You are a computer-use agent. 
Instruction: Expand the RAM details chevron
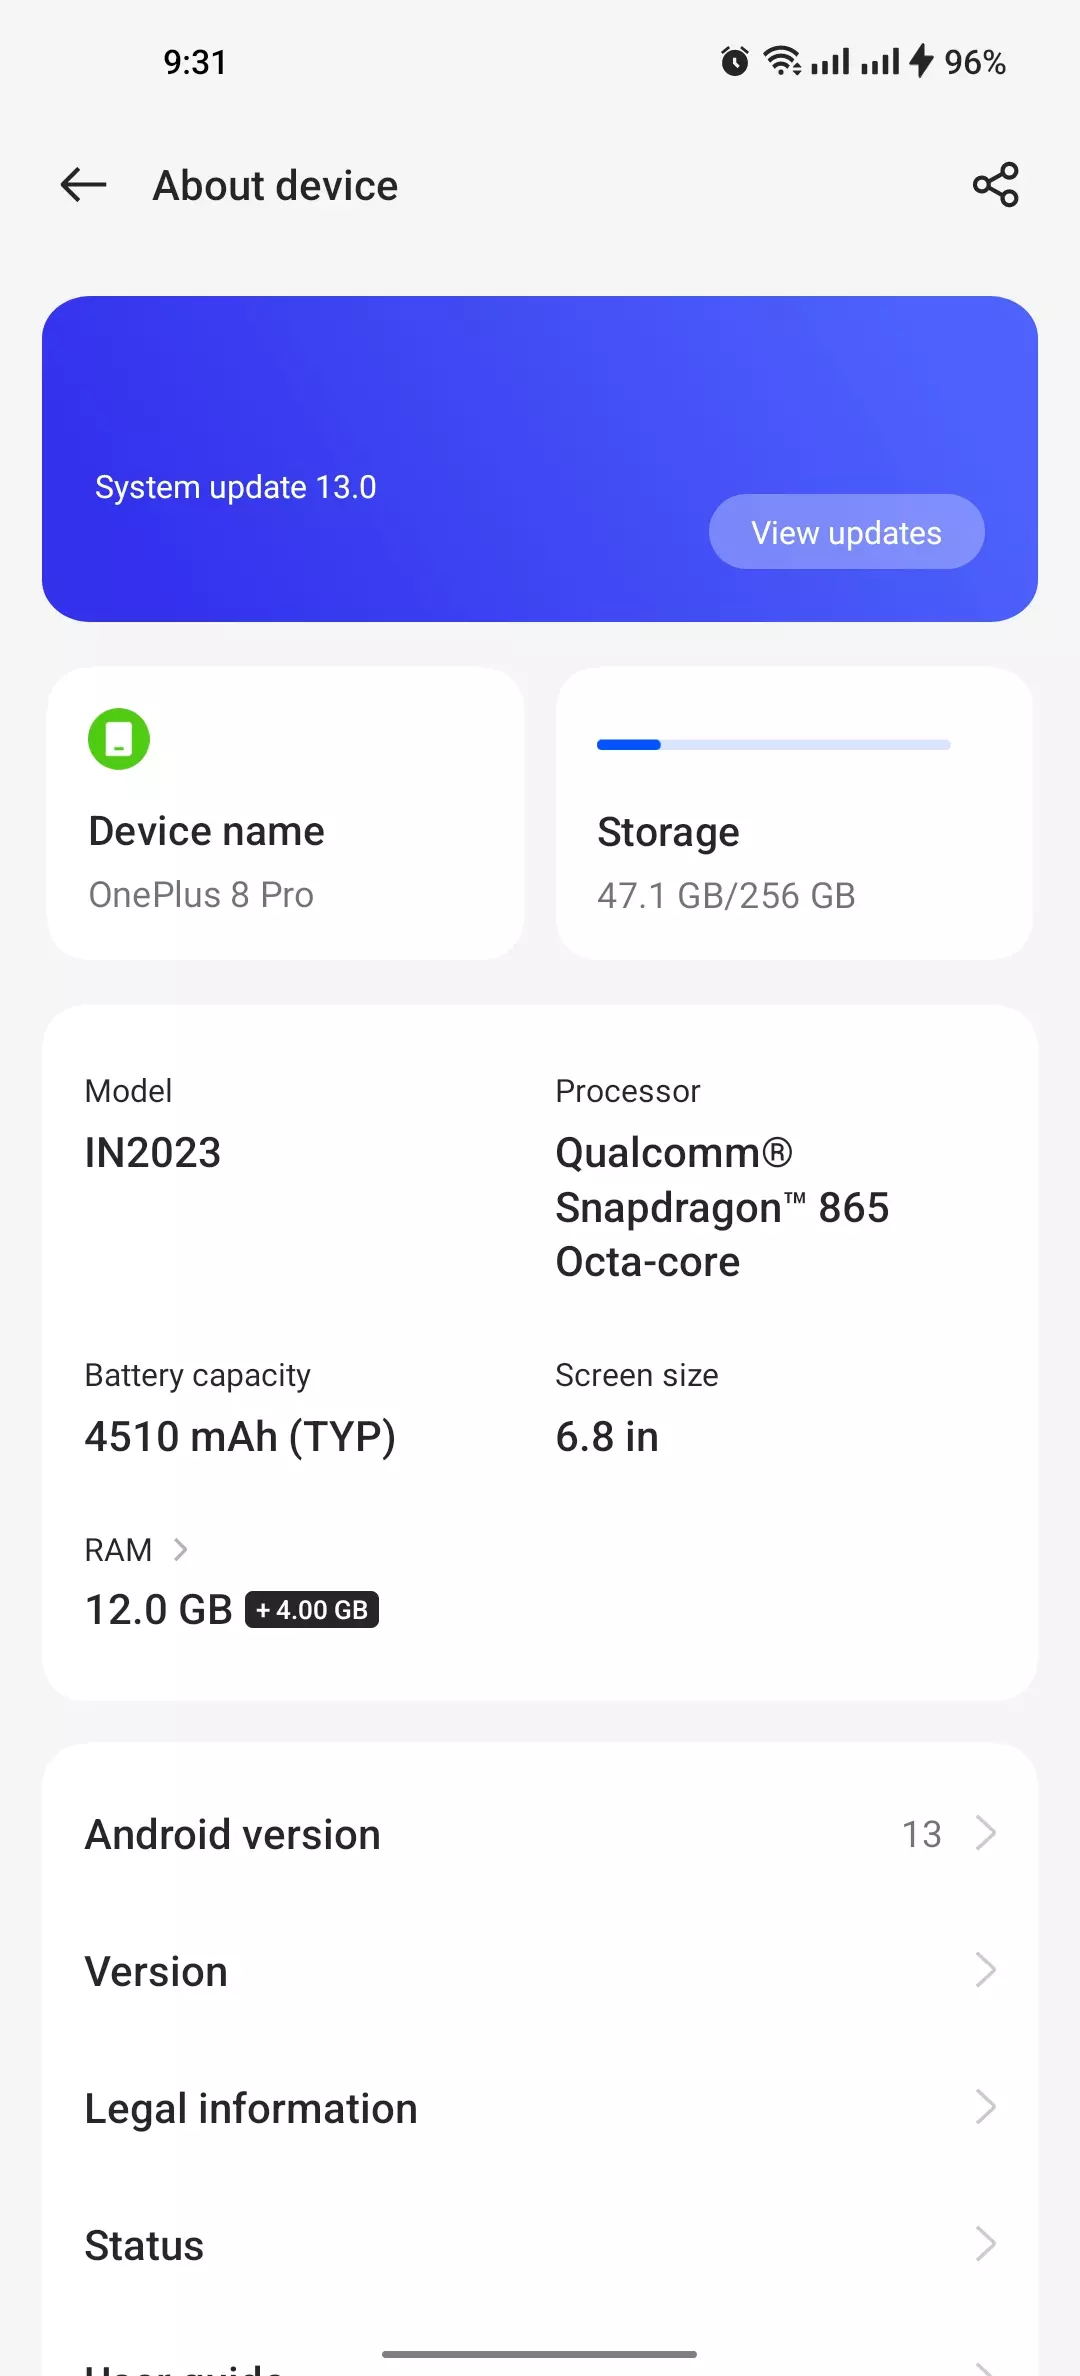[181, 1549]
